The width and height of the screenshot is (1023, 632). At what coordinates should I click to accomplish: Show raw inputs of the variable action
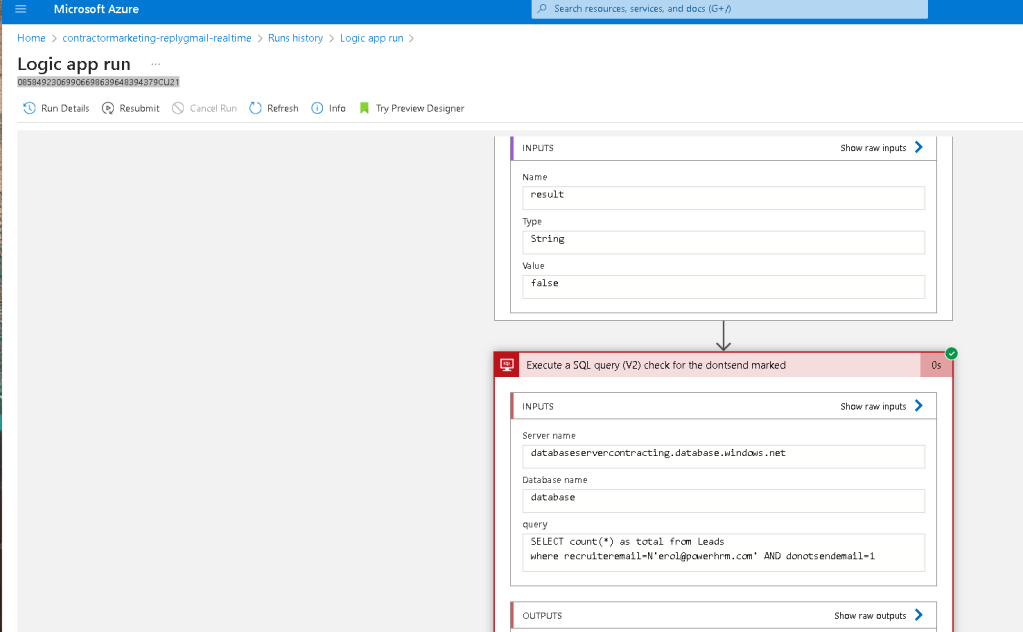[x=873, y=148]
